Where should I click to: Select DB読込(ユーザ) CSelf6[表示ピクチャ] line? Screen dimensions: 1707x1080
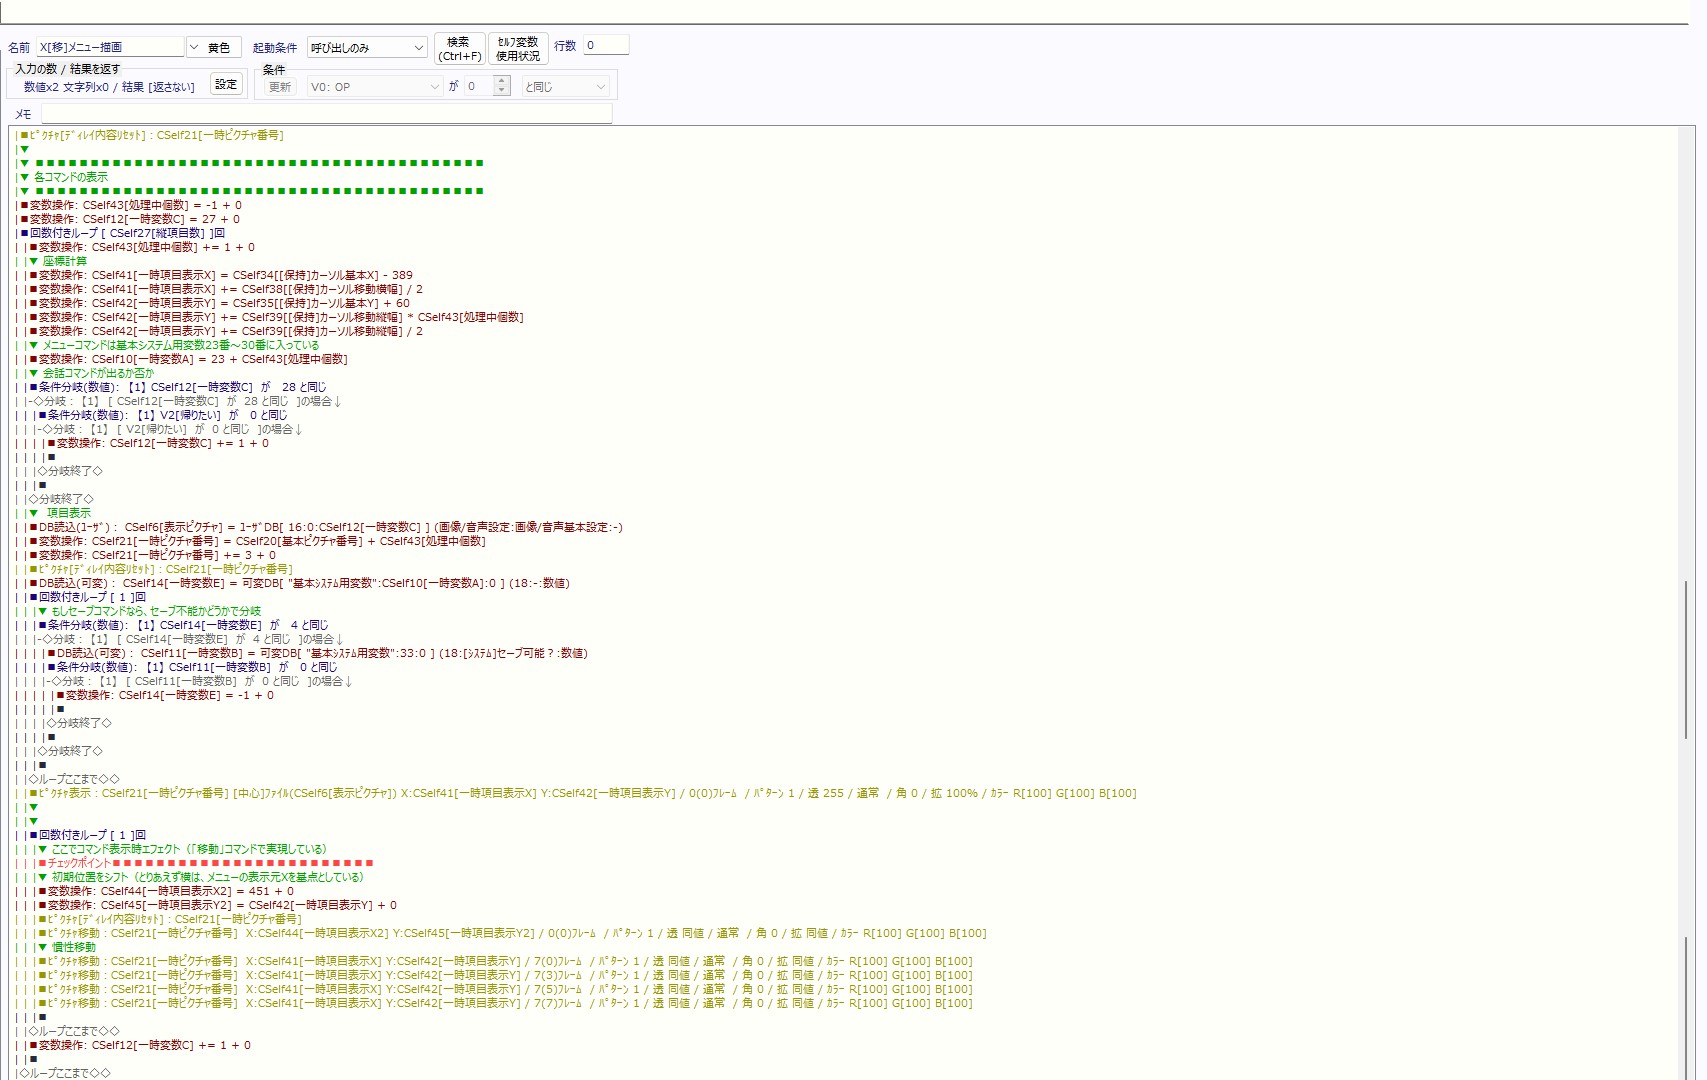(x=330, y=527)
